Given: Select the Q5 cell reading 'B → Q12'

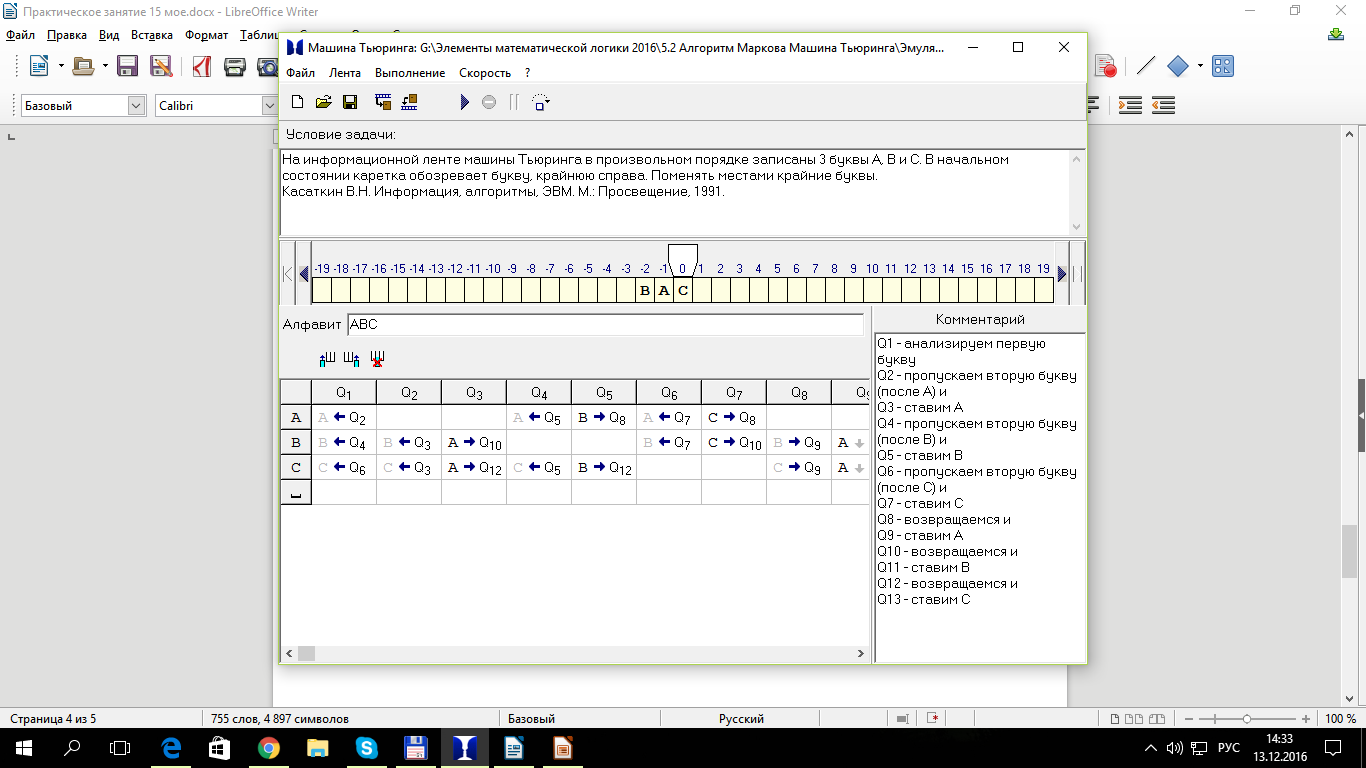Looking at the screenshot, I should (x=604, y=467).
